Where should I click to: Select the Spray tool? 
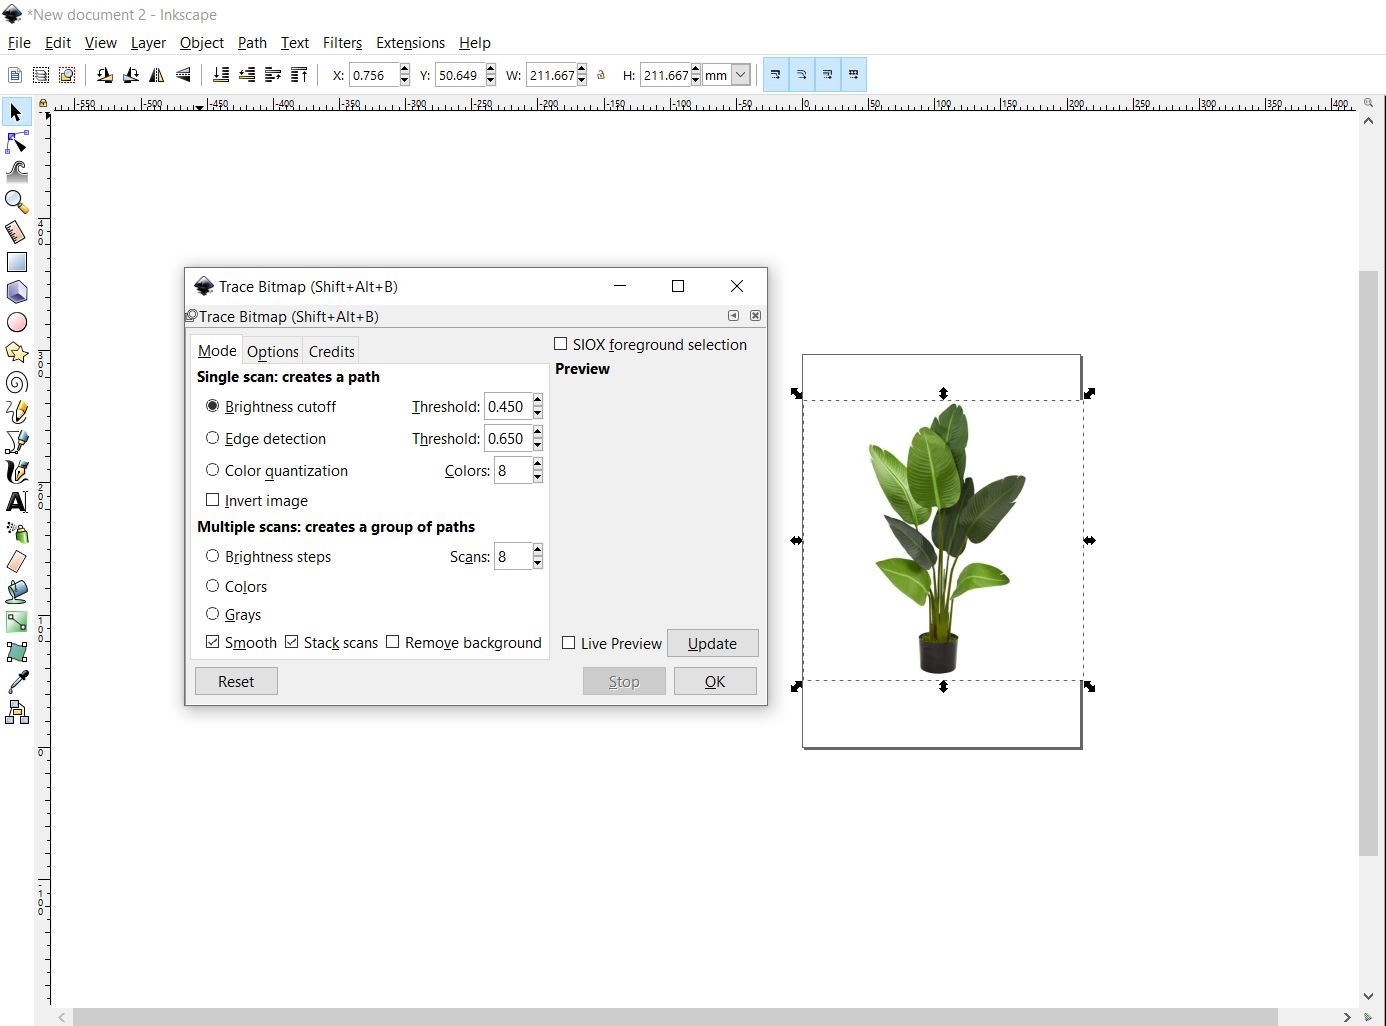pyautogui.click(x=16, y=532)
